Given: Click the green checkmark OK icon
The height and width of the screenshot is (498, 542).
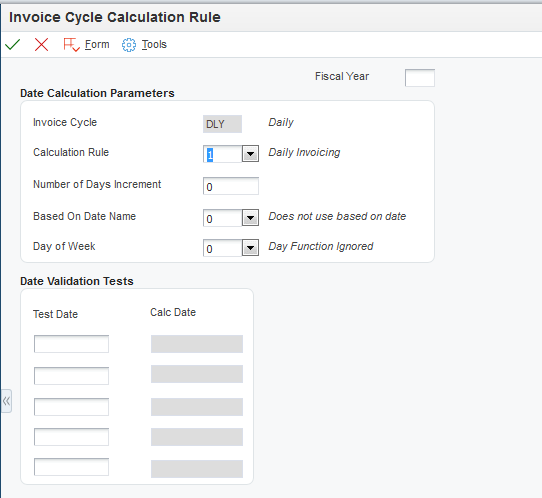Looking at the screenshot, I should (x=13, y=45).
